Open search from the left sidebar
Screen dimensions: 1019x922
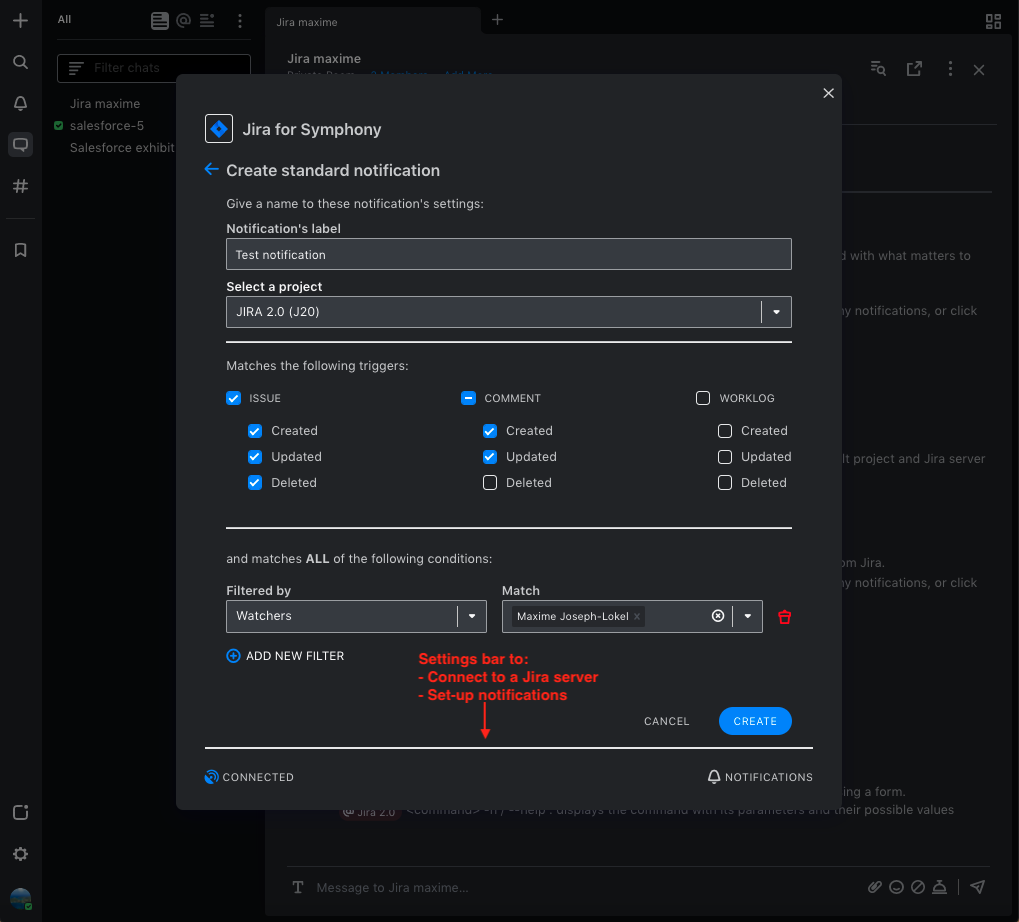point(20,62)
